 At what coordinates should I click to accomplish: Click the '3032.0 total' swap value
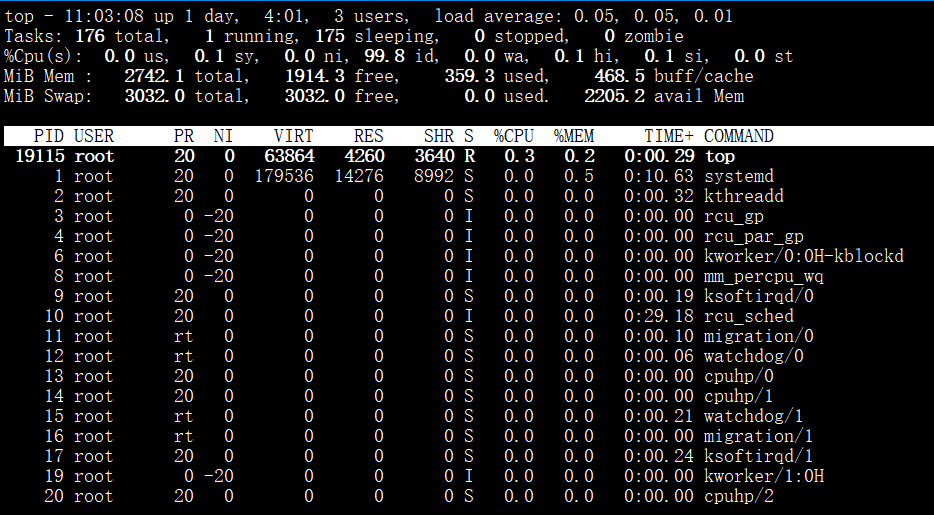pyautogui.click(x=186, y=96)
